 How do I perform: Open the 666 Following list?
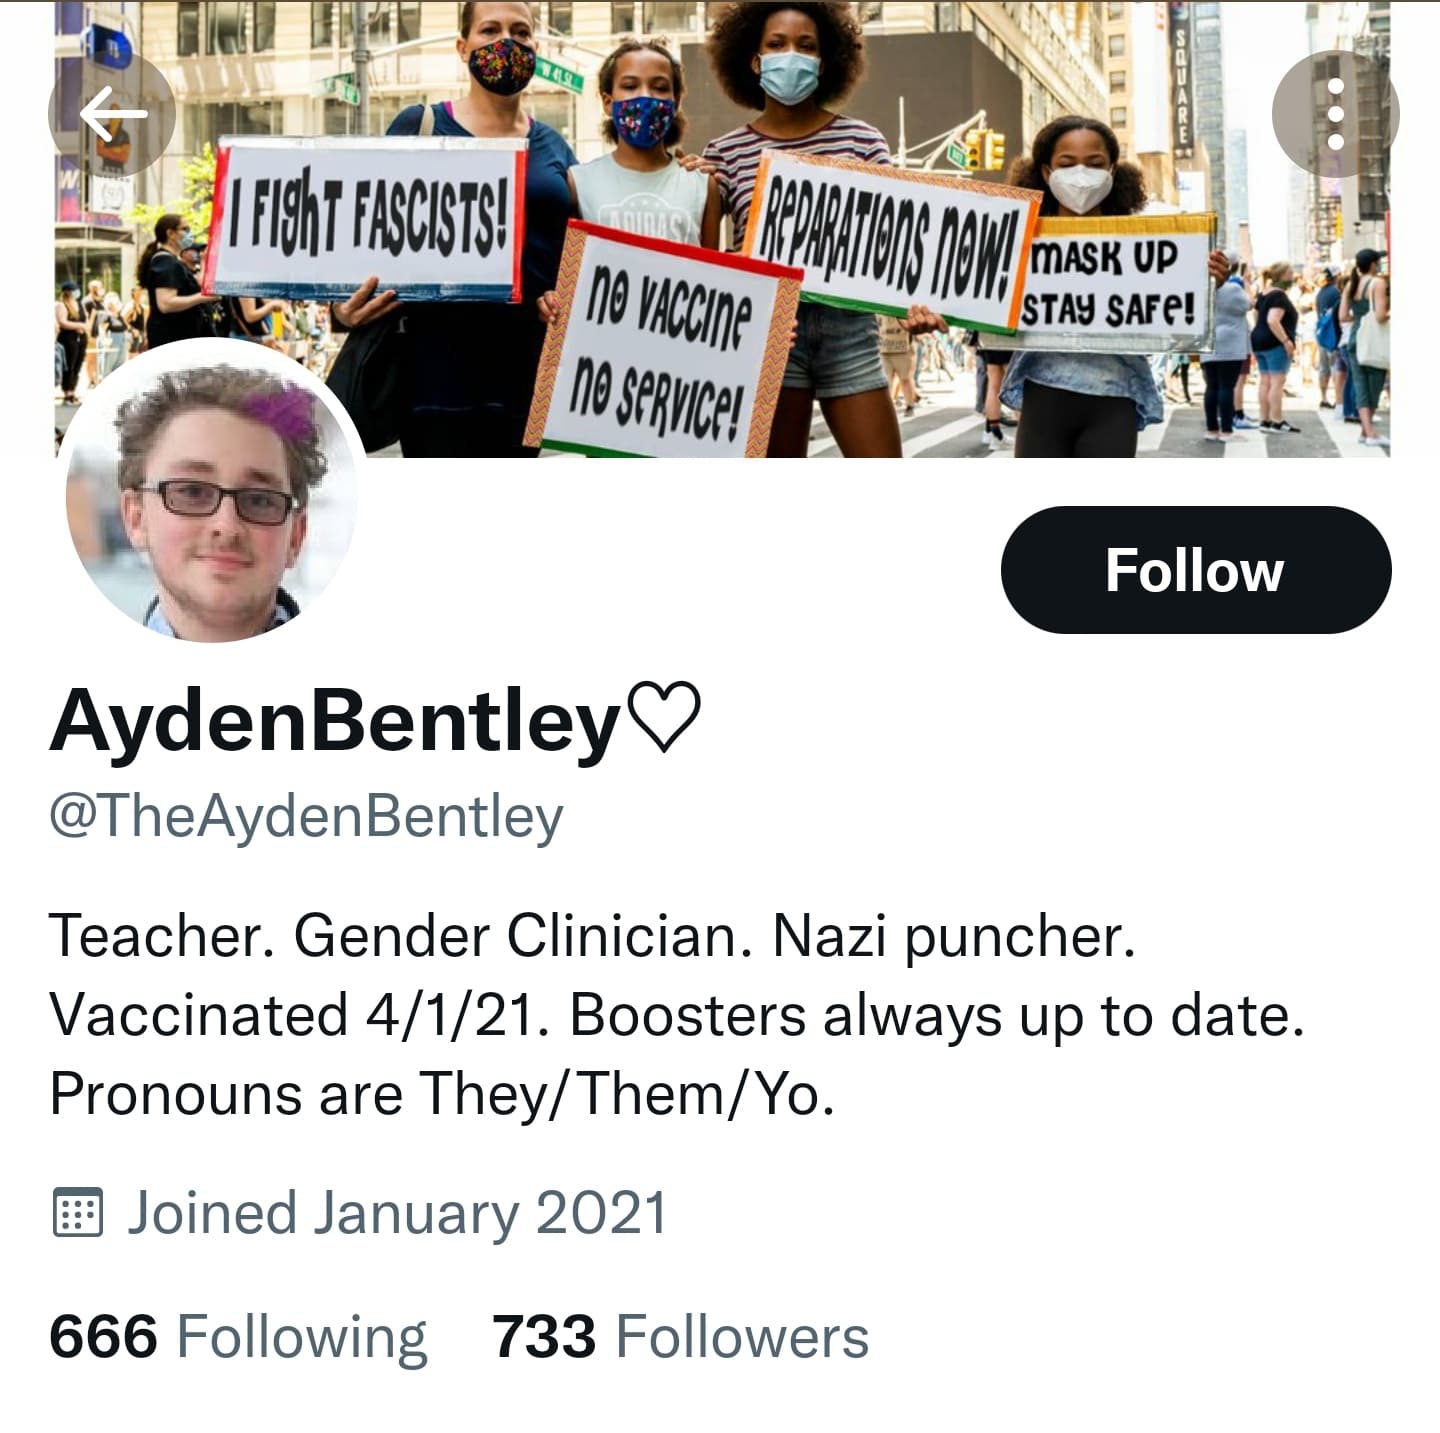point(238,1337)
